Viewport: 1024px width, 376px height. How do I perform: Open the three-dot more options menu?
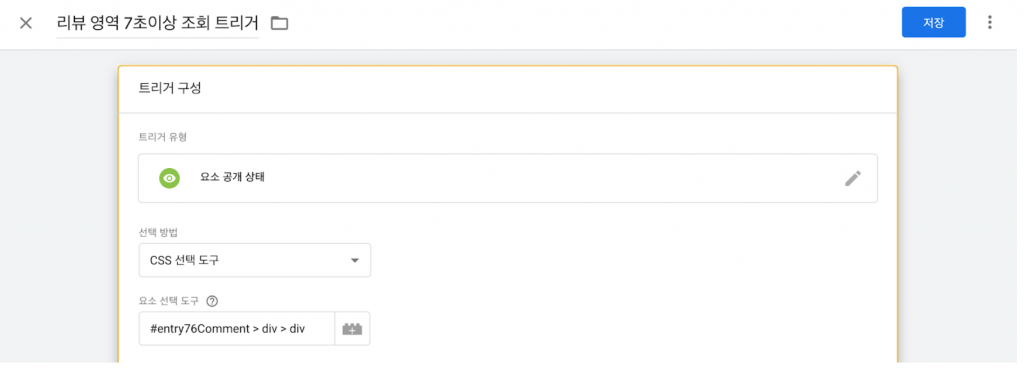pyautogui.click(x=990, y=23)
